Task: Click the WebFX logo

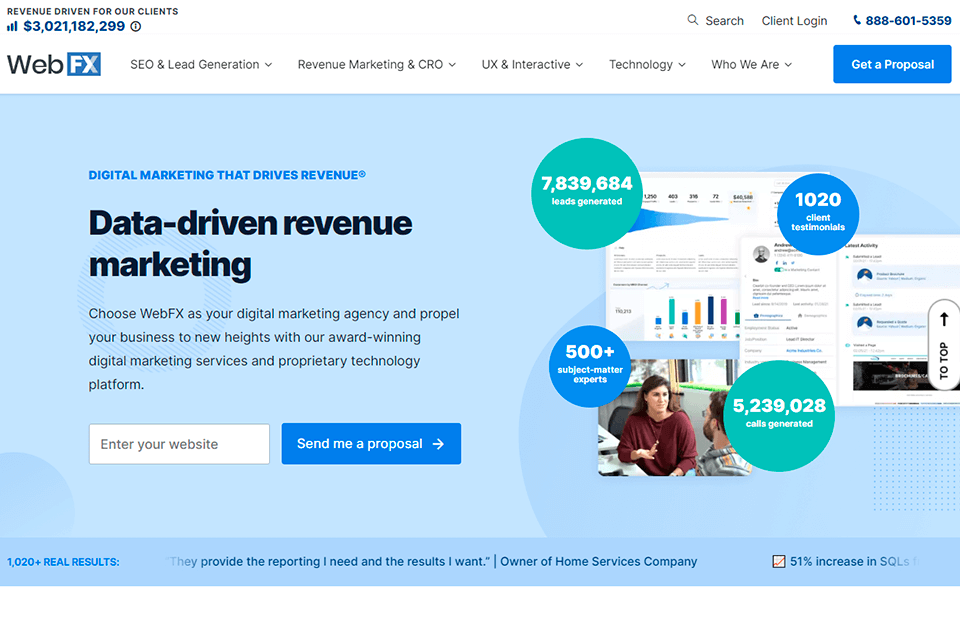Action: [53, 63]
